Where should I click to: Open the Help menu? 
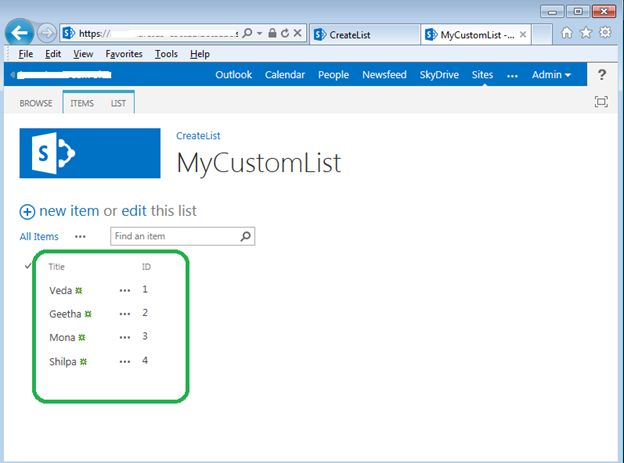200,54
